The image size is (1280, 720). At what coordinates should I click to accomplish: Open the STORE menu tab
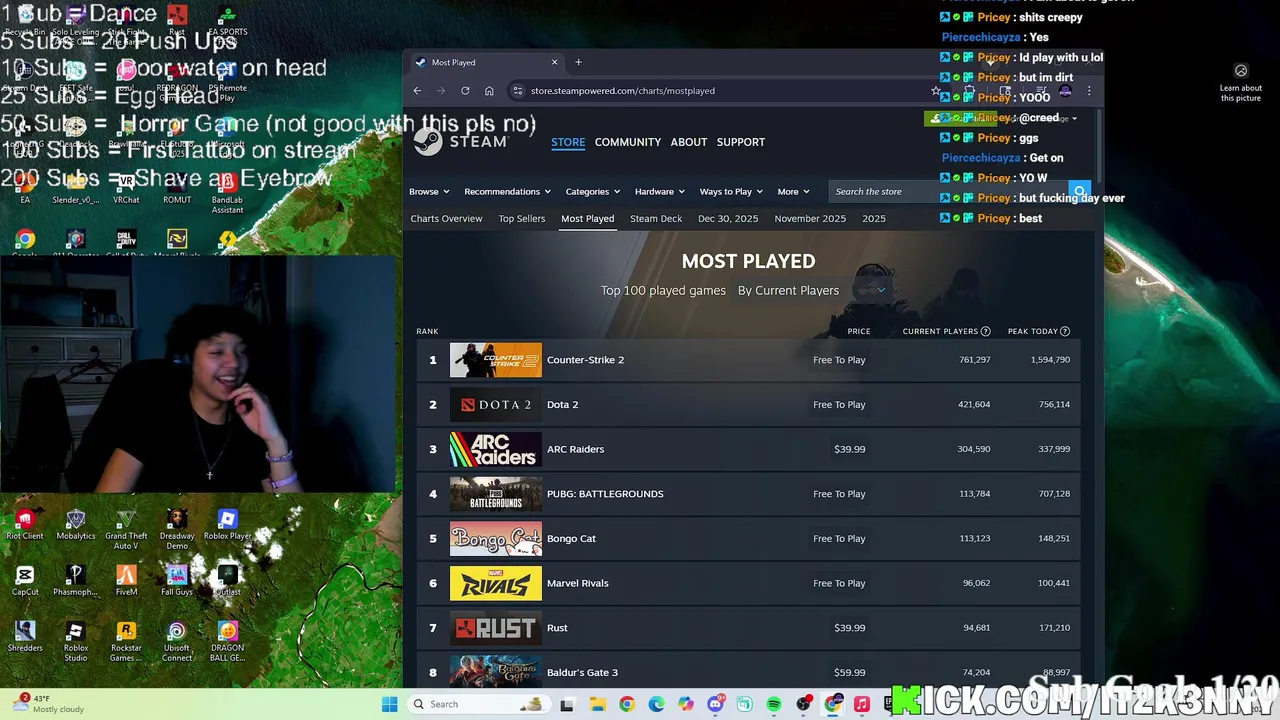pos(568,142)
